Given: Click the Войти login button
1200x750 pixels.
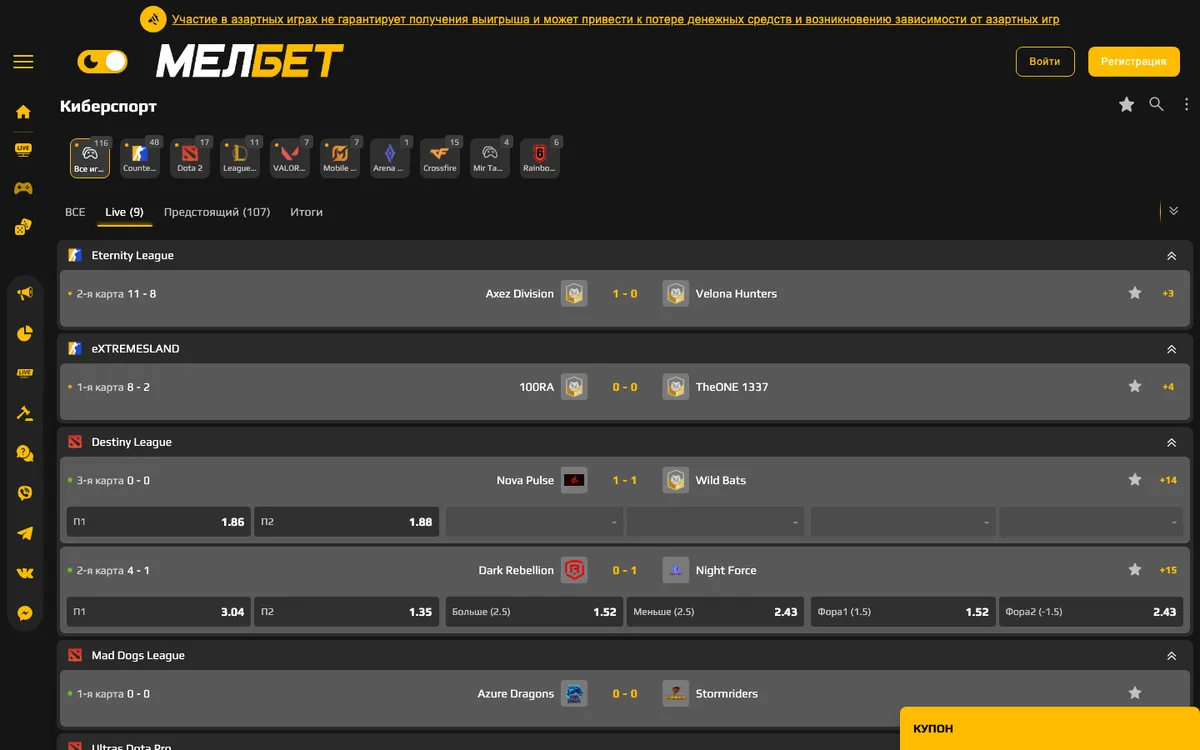Looking at the screenshot, I should coord(1045,62).
